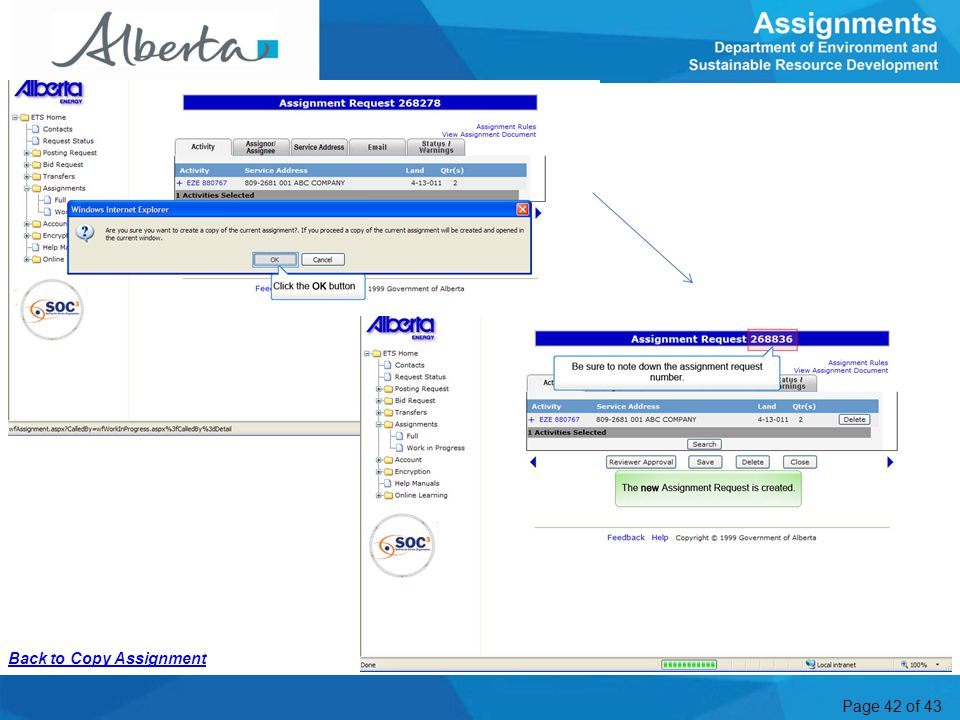
Task: Open Bid Request in the upper tree
Action: click(x=62, y=165)
